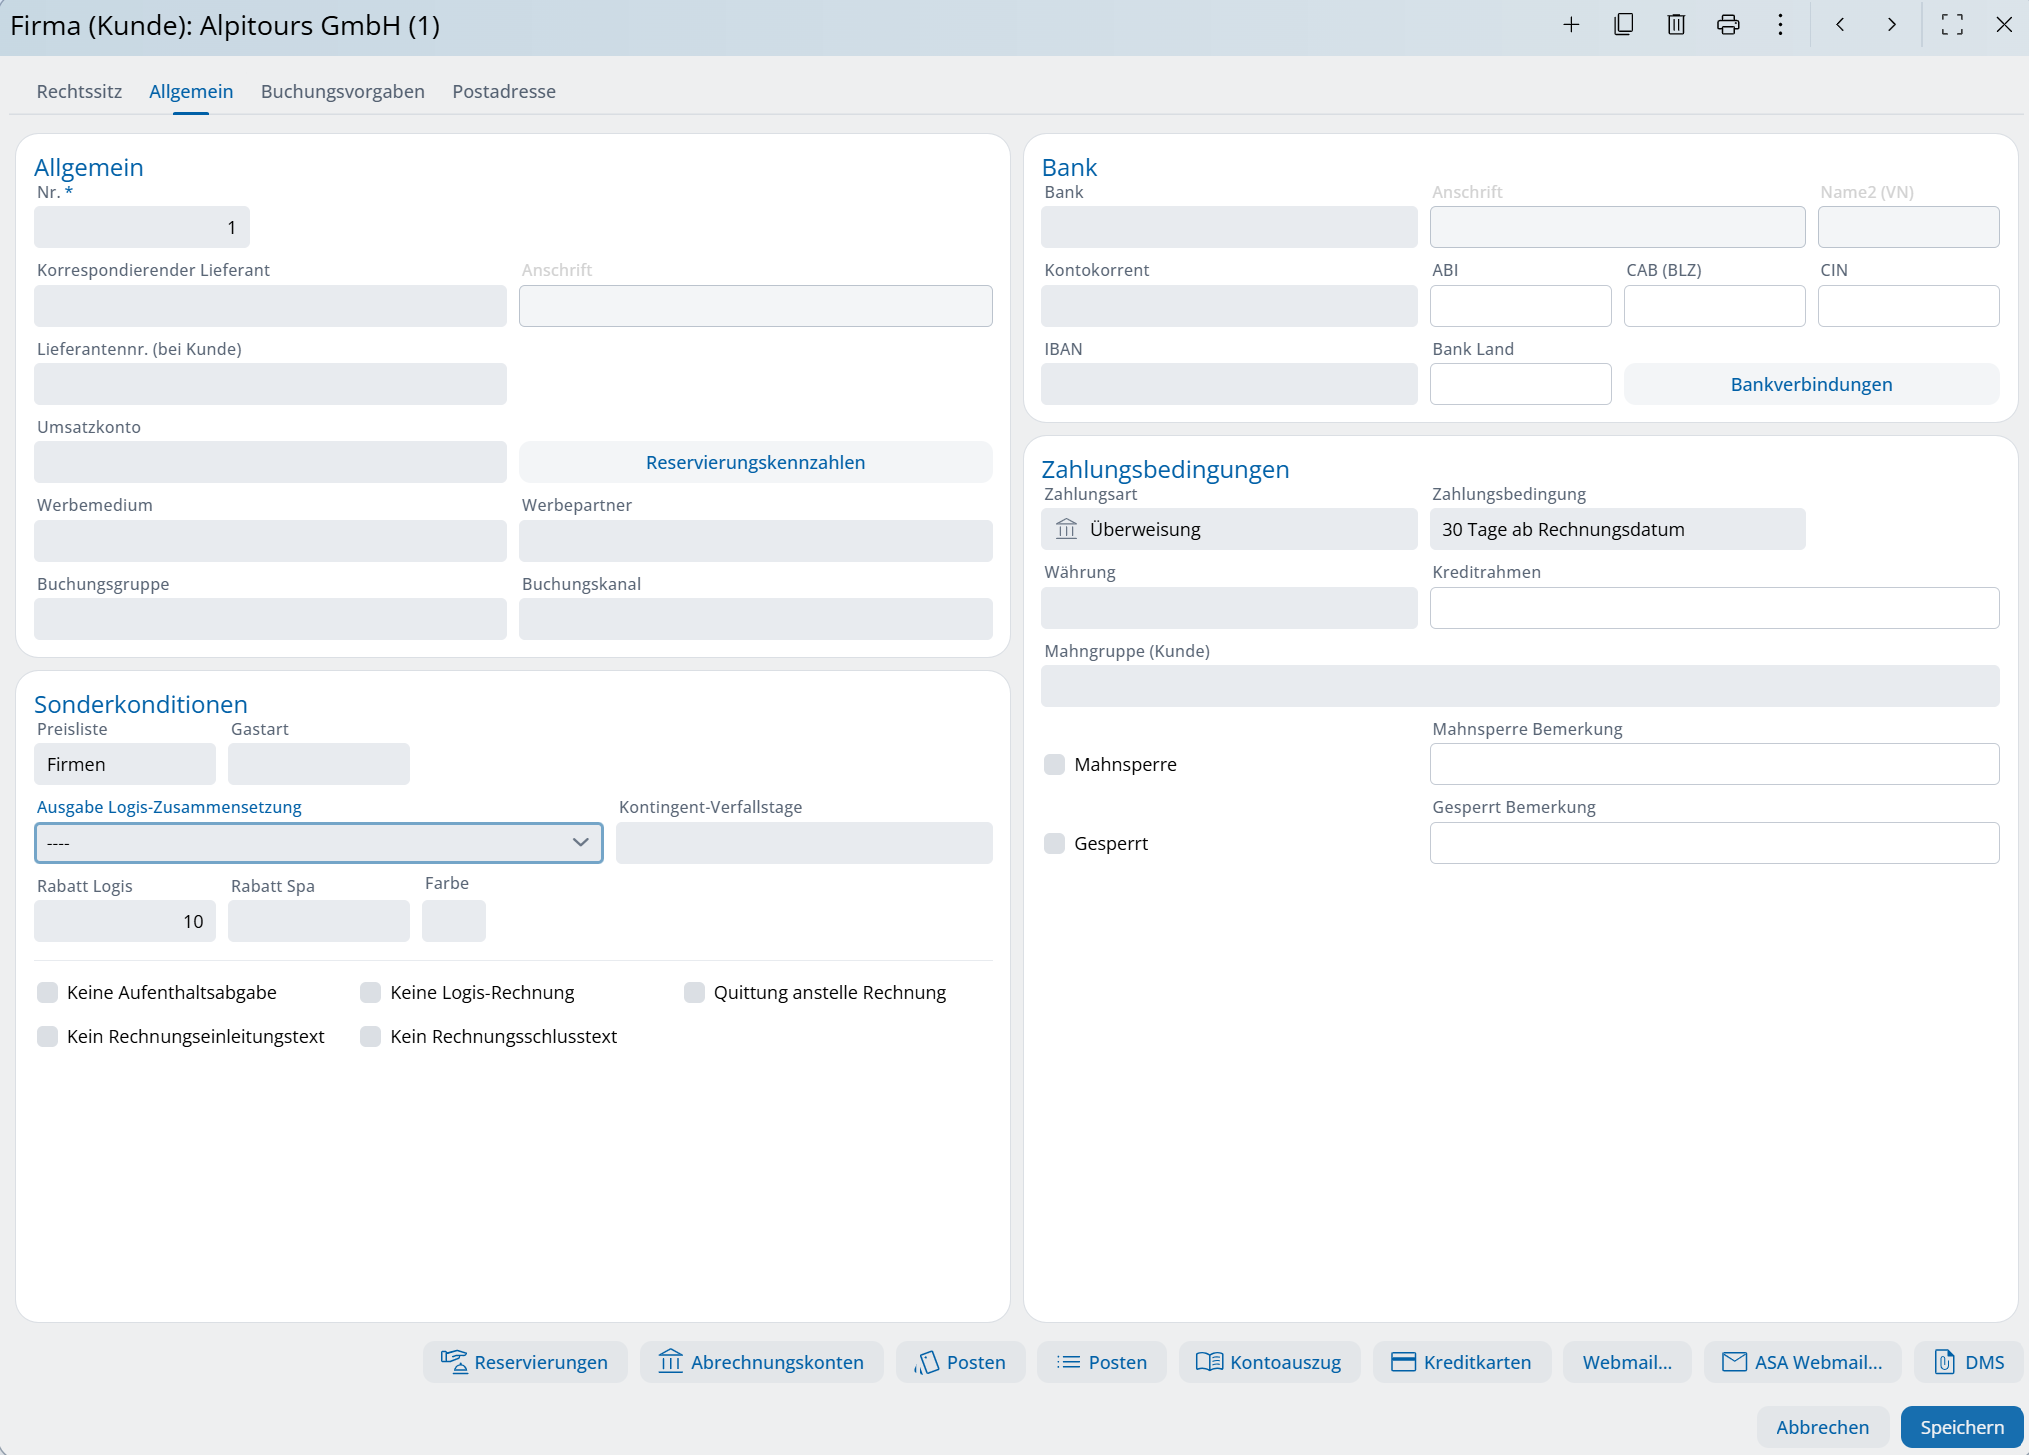Enable Kein Rechnungseinleitungstext checkbox

(47, 1036)
